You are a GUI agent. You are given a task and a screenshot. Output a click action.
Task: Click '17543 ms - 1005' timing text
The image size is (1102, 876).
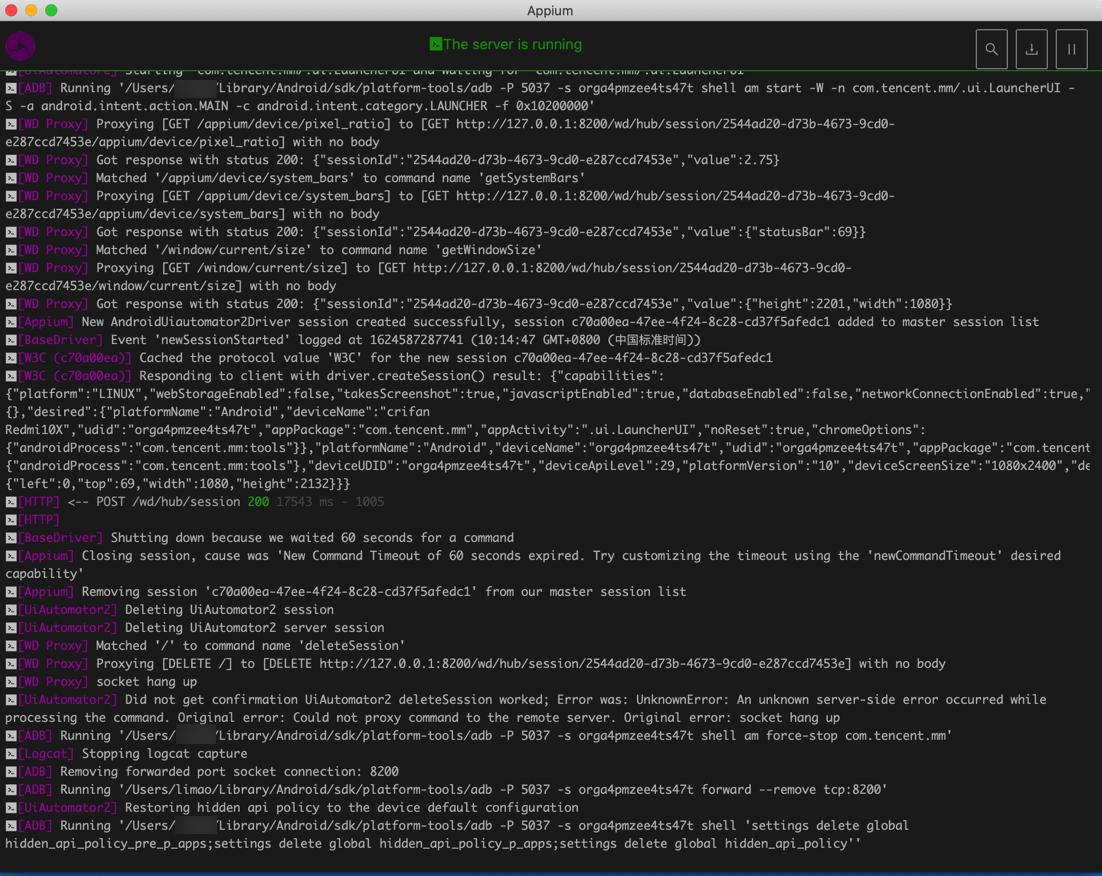pos(330,502)
